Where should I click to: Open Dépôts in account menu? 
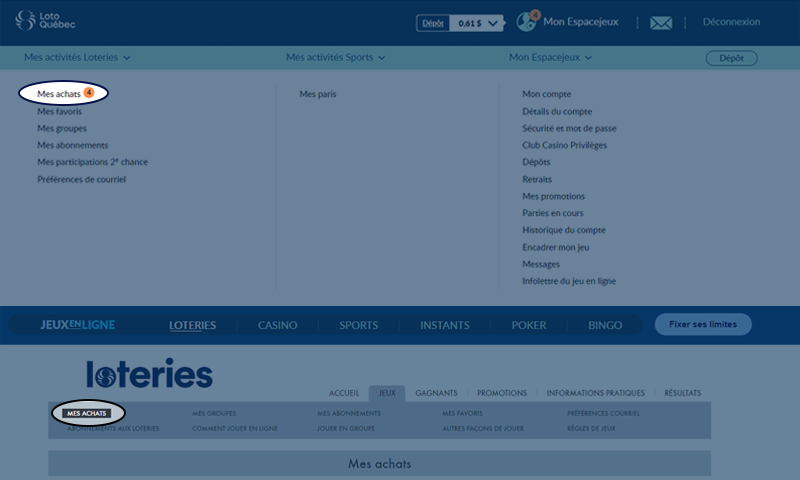tap(536, 162)
